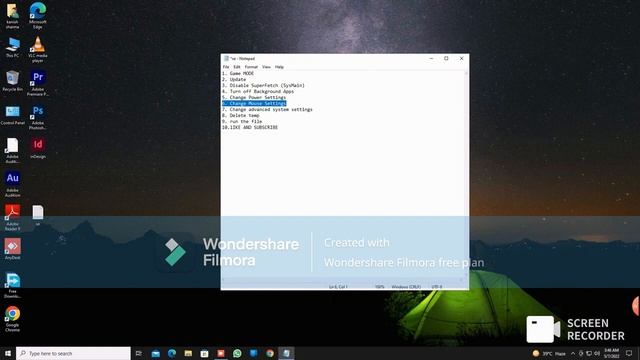Click the 'run the file' line

click(242, 122)
